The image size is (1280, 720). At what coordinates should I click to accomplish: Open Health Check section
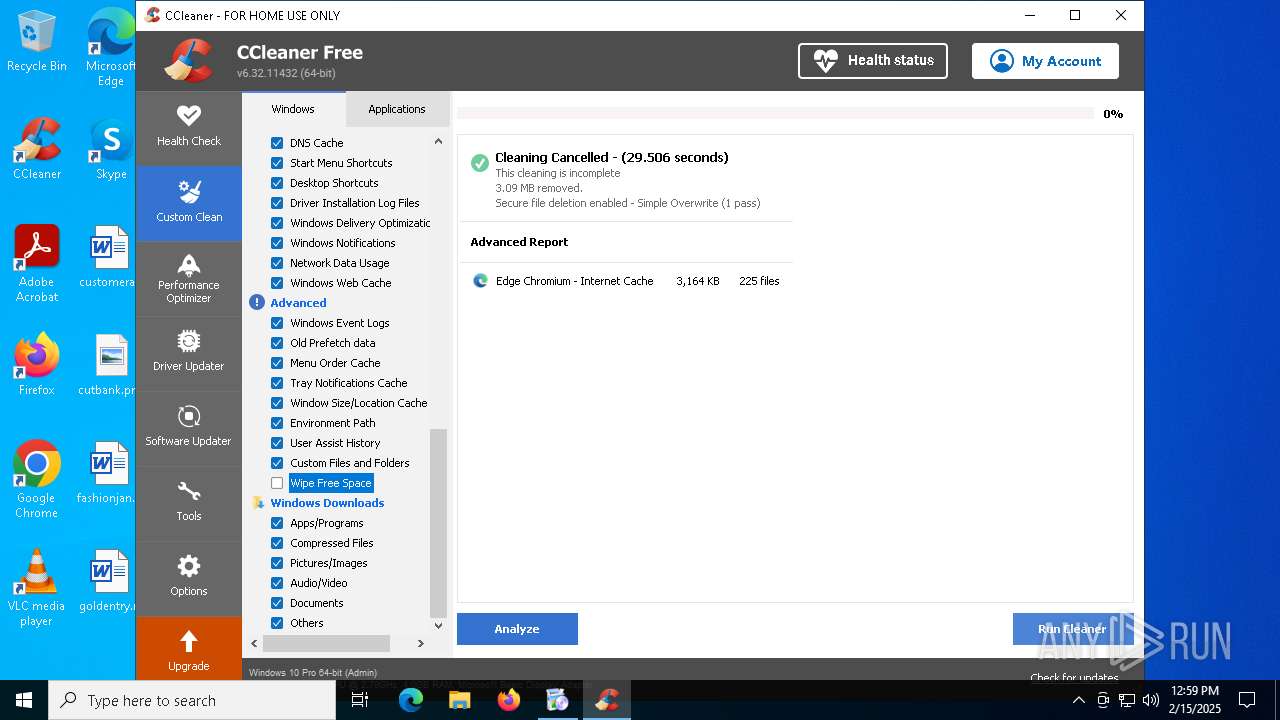click(x=188, y=127)
